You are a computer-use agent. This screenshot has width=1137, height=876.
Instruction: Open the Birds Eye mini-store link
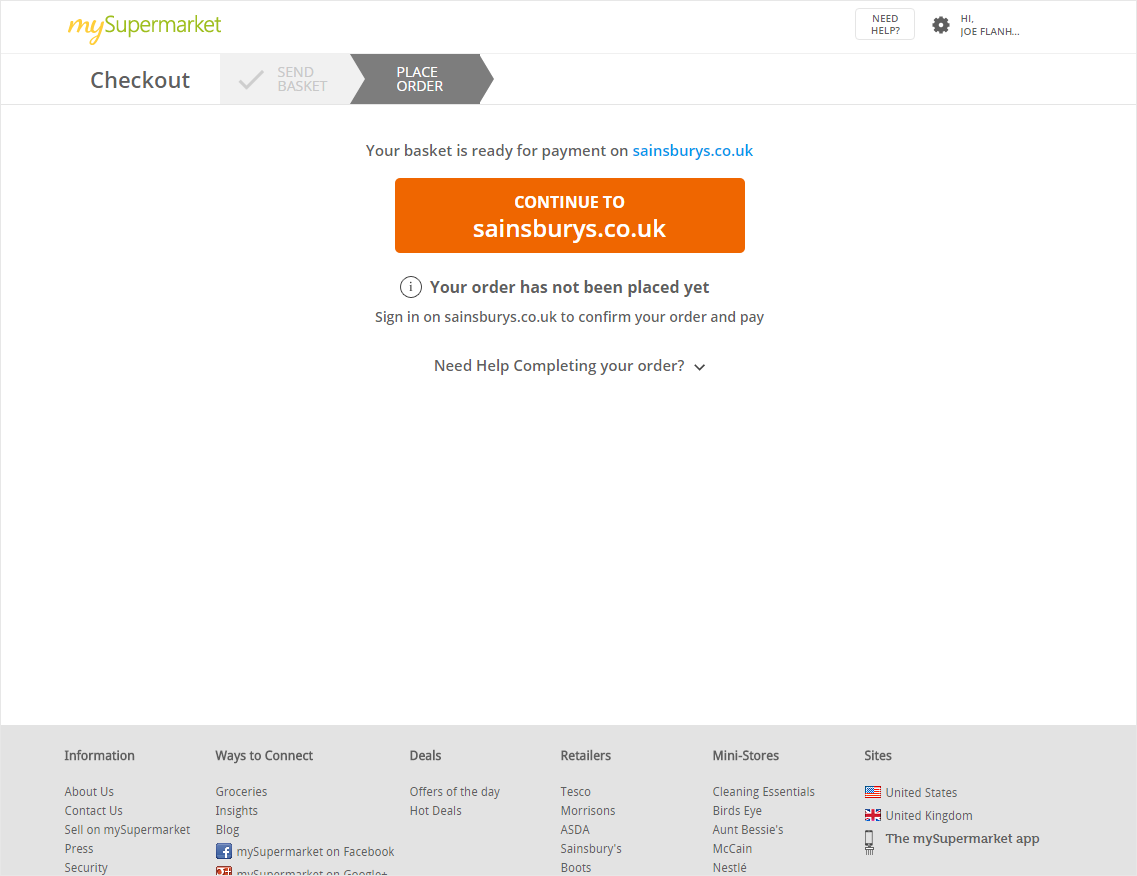(737, 811)
